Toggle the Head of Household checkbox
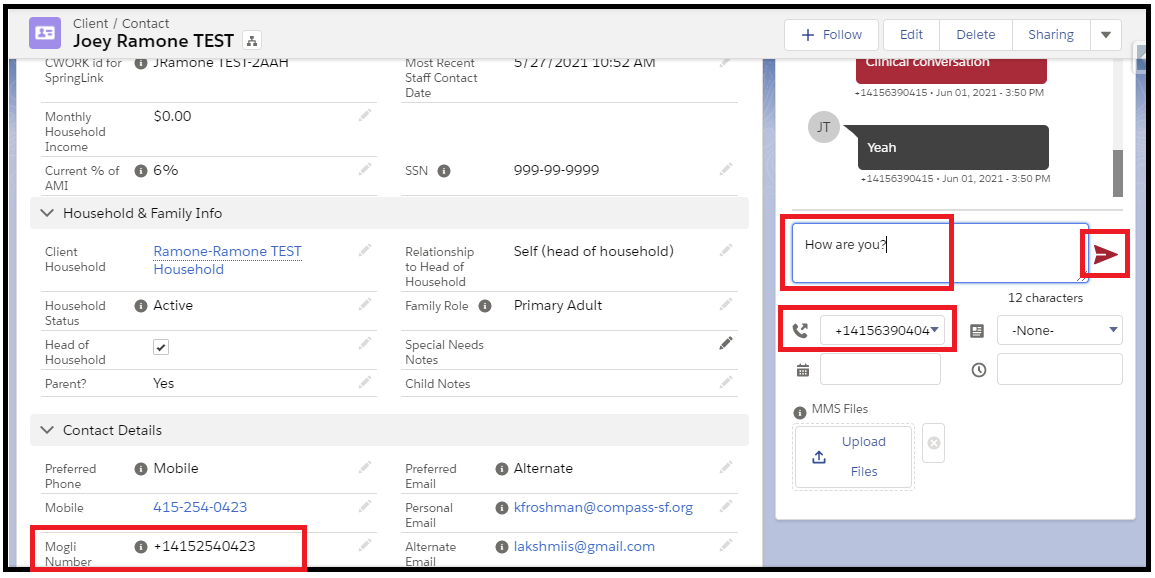Screen dimensions: 1155x578 161,347
